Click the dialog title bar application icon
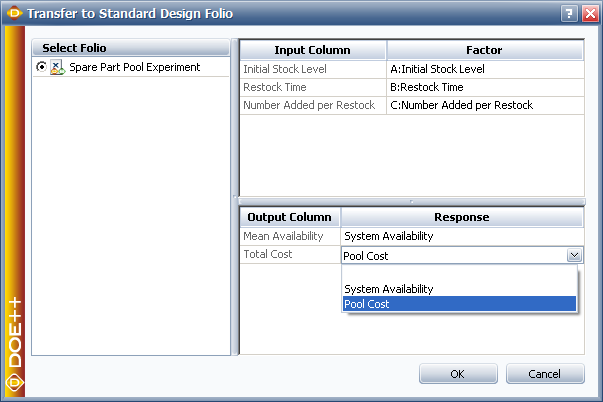Viewport: 603px width, 402px height. (15, 14)
